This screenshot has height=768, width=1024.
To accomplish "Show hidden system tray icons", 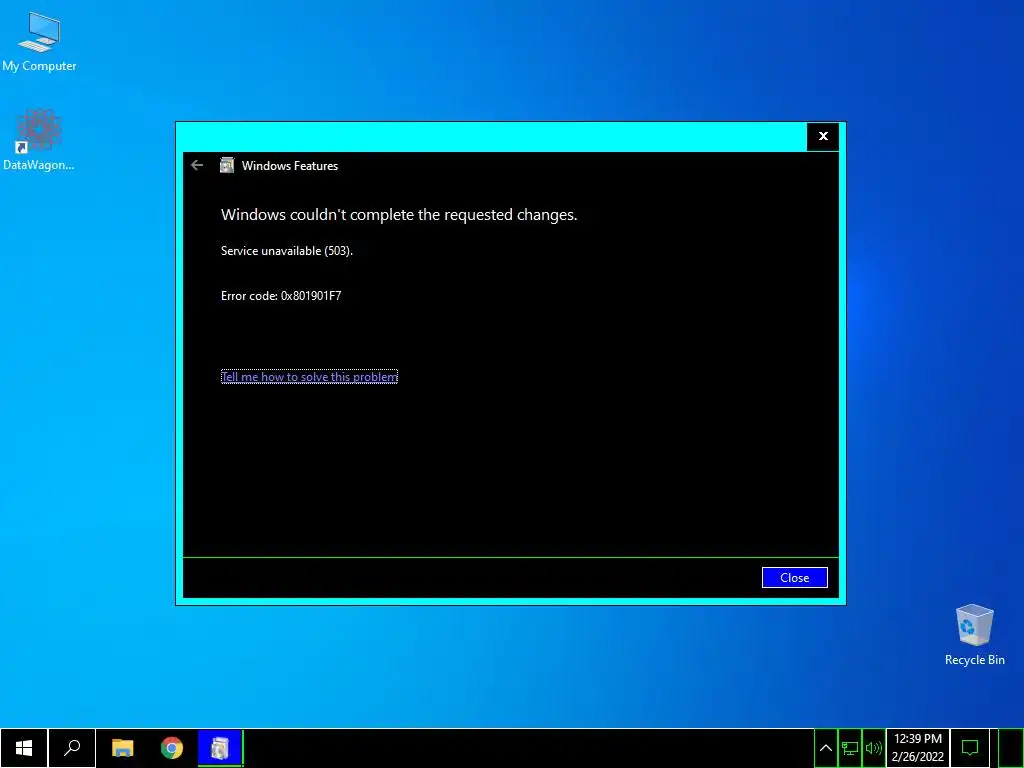I will pyautogui.click(x=825, y=748).
